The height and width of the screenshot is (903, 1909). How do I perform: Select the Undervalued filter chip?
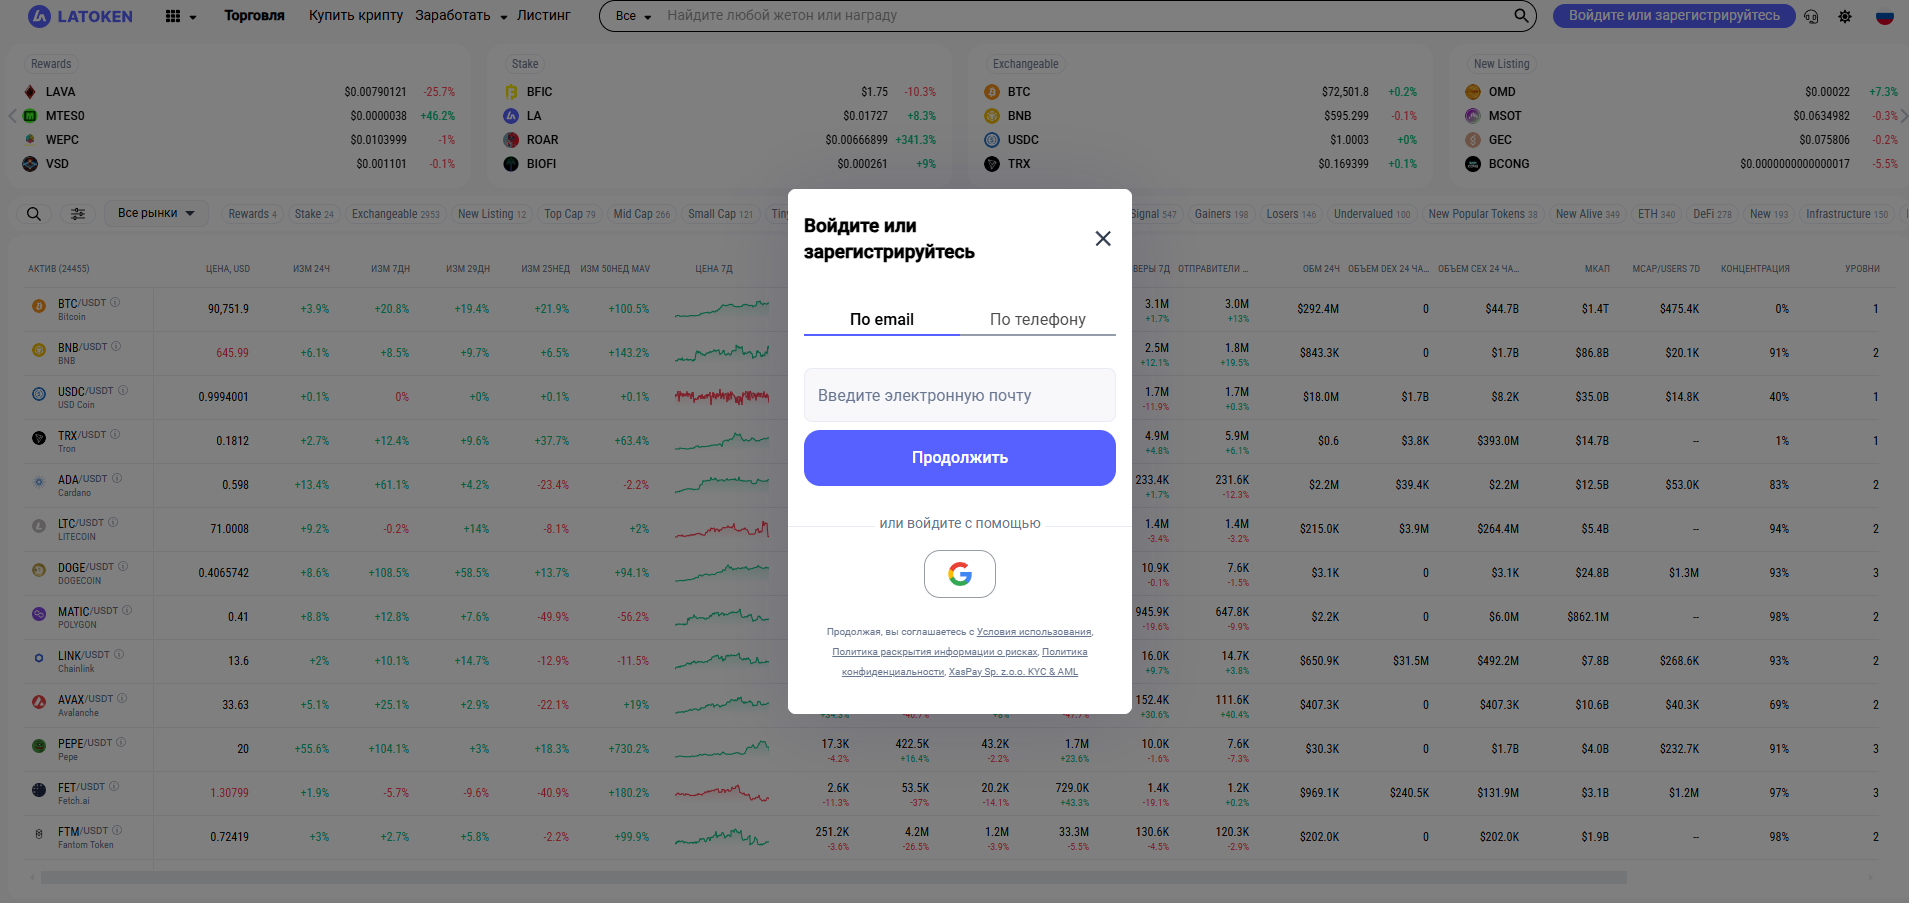pos(1371,214)
